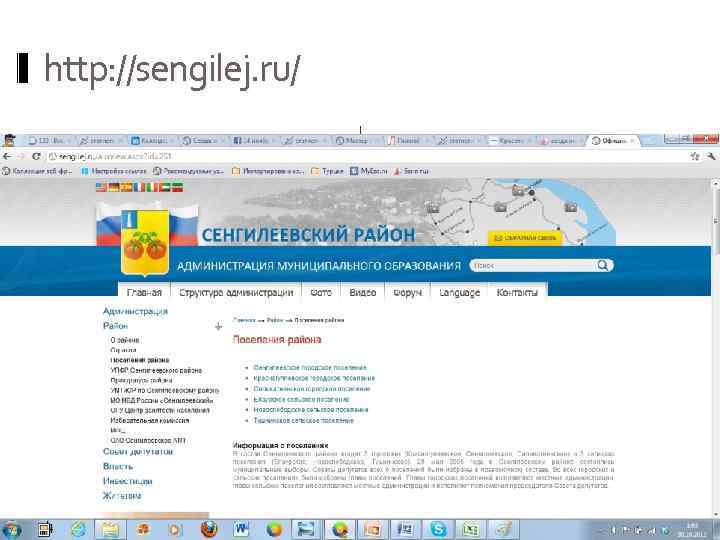This screenshot has height=540, width=720.
Task: Open Новослободское сельское поселение link
Action: (x=311, y=410)
